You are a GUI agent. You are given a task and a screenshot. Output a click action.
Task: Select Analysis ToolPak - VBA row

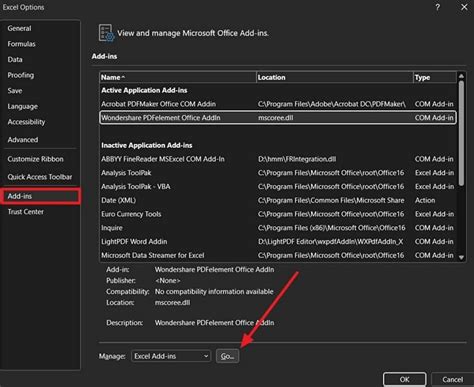pos(278,186)
